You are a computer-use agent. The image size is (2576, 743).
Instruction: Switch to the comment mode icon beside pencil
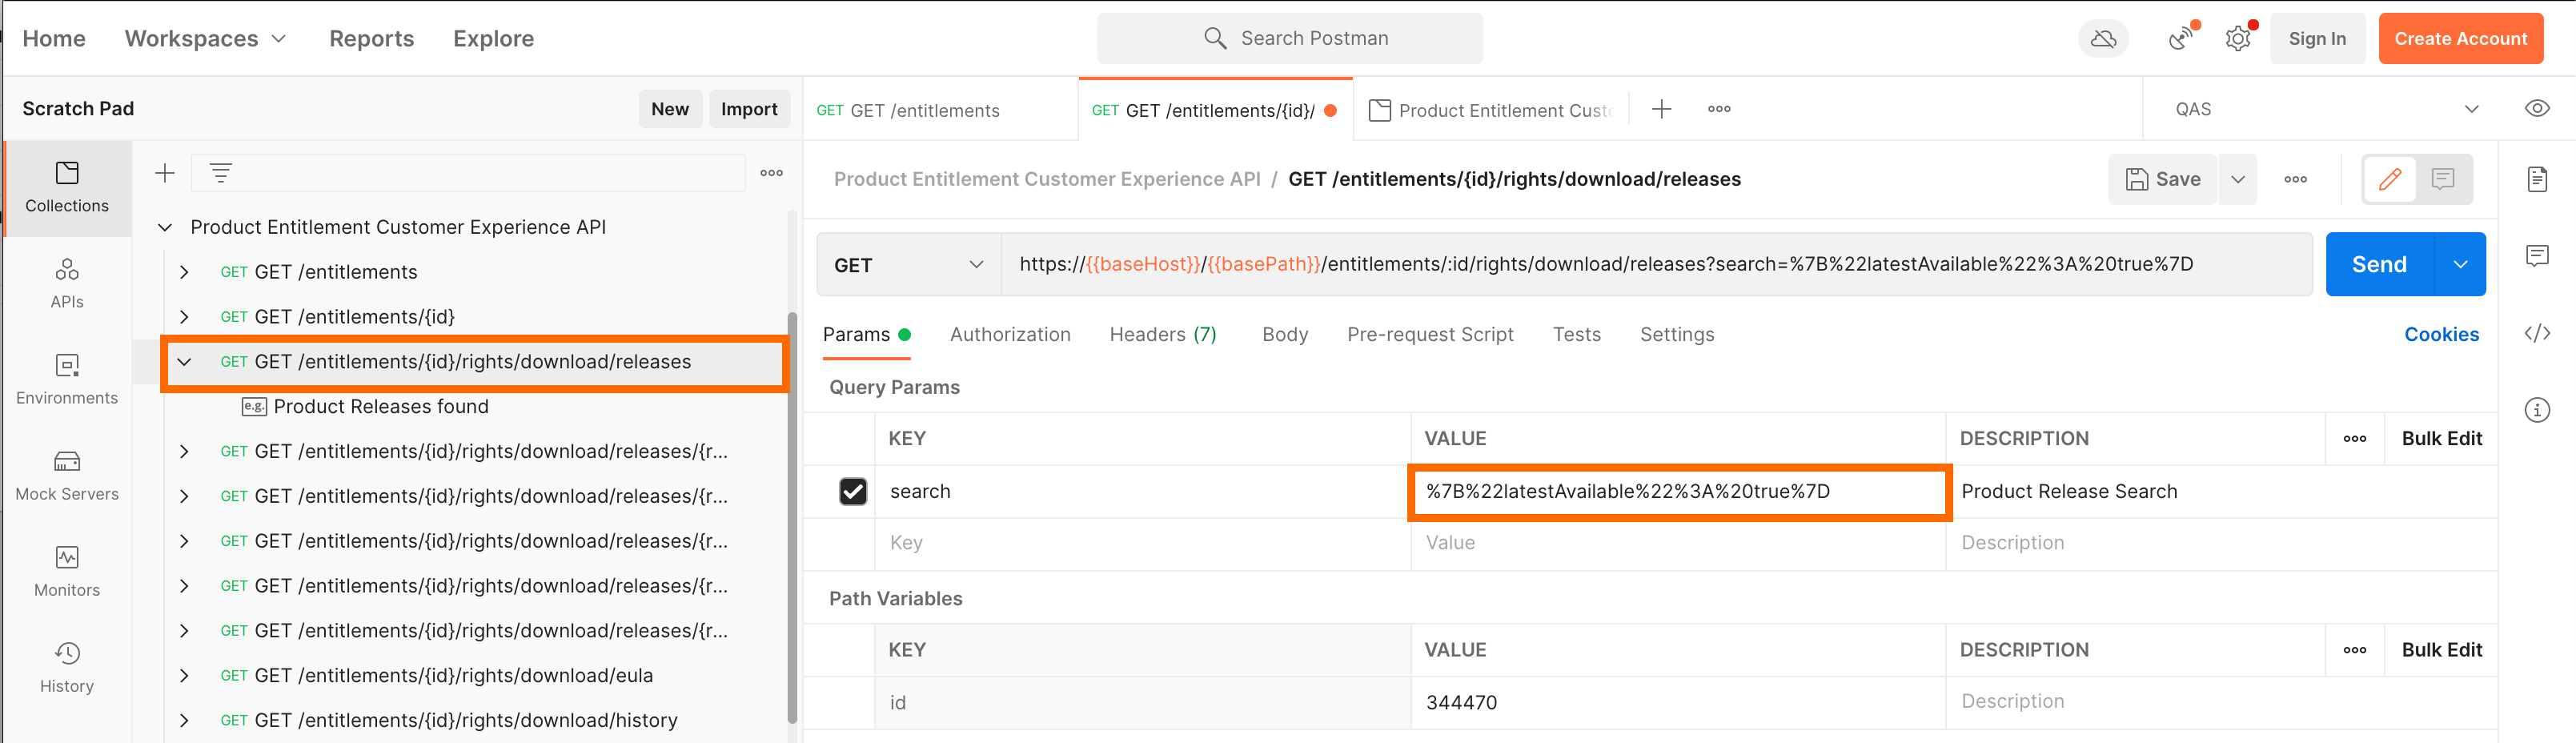click(x=2443, y=179)
